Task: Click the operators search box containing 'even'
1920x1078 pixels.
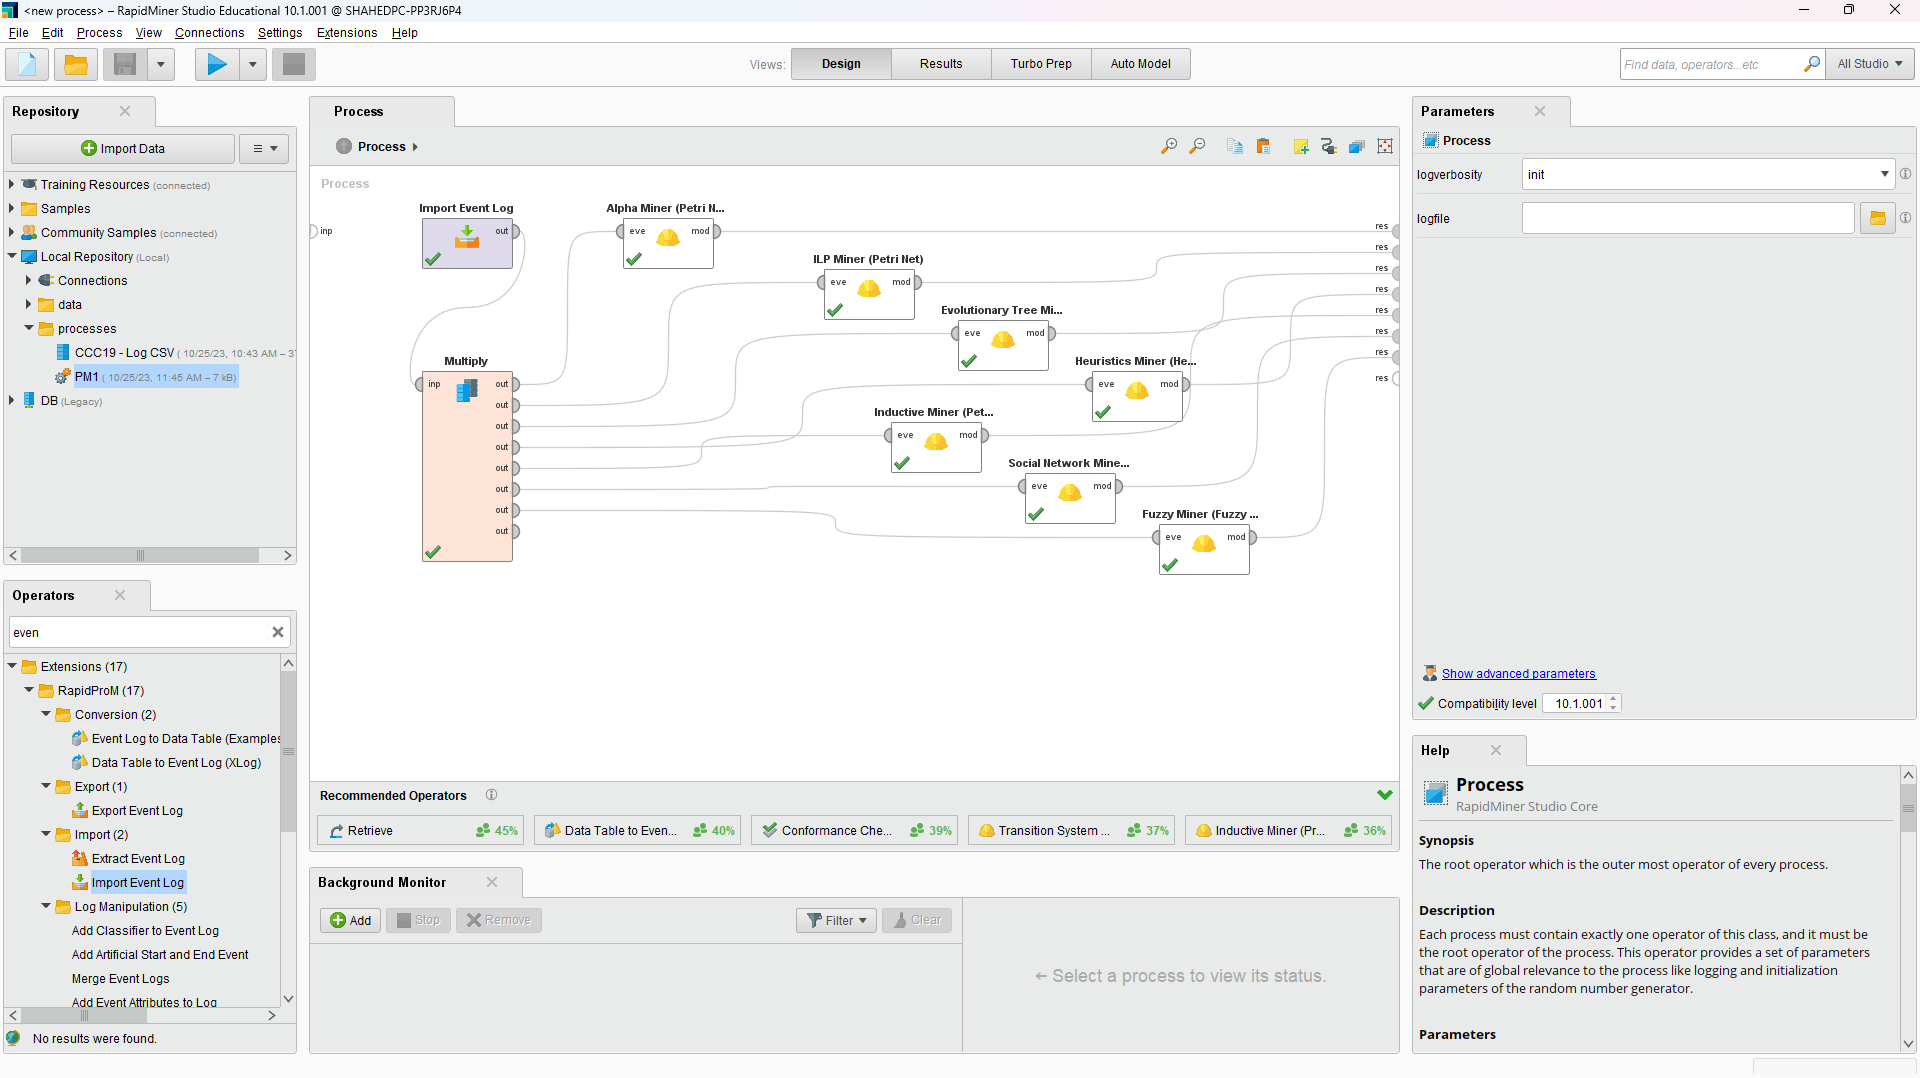Action: [x=139, y=632]
